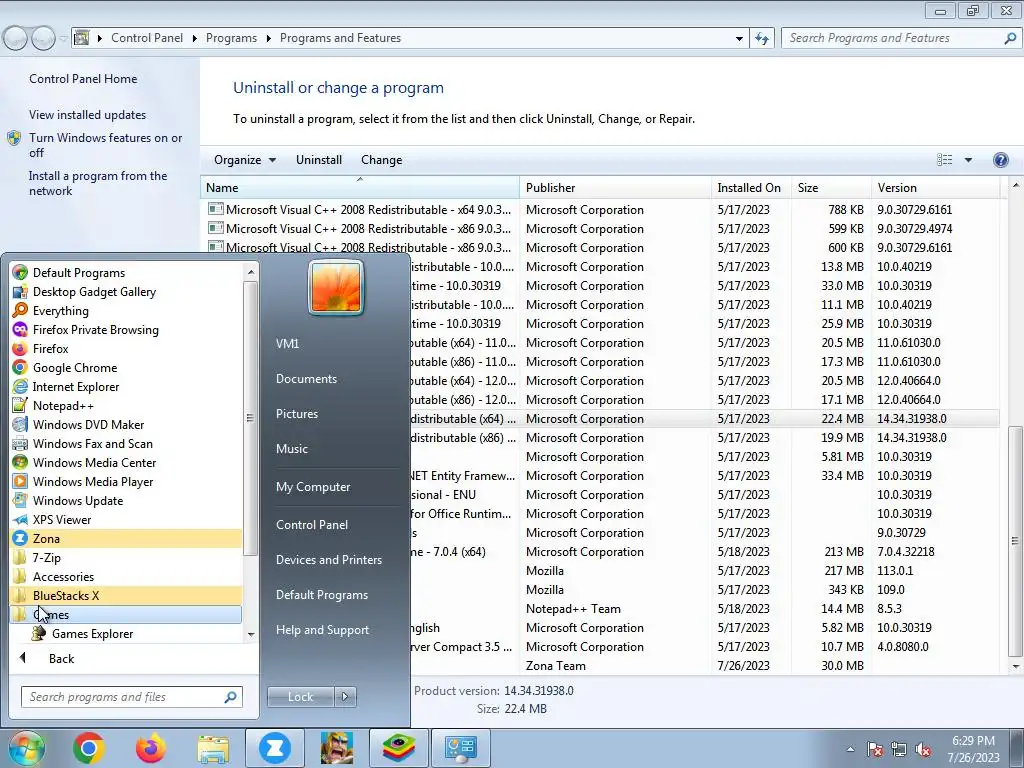Open Install a program from the network
This screenshot has height=768, width=1024.
click(98, 184)
